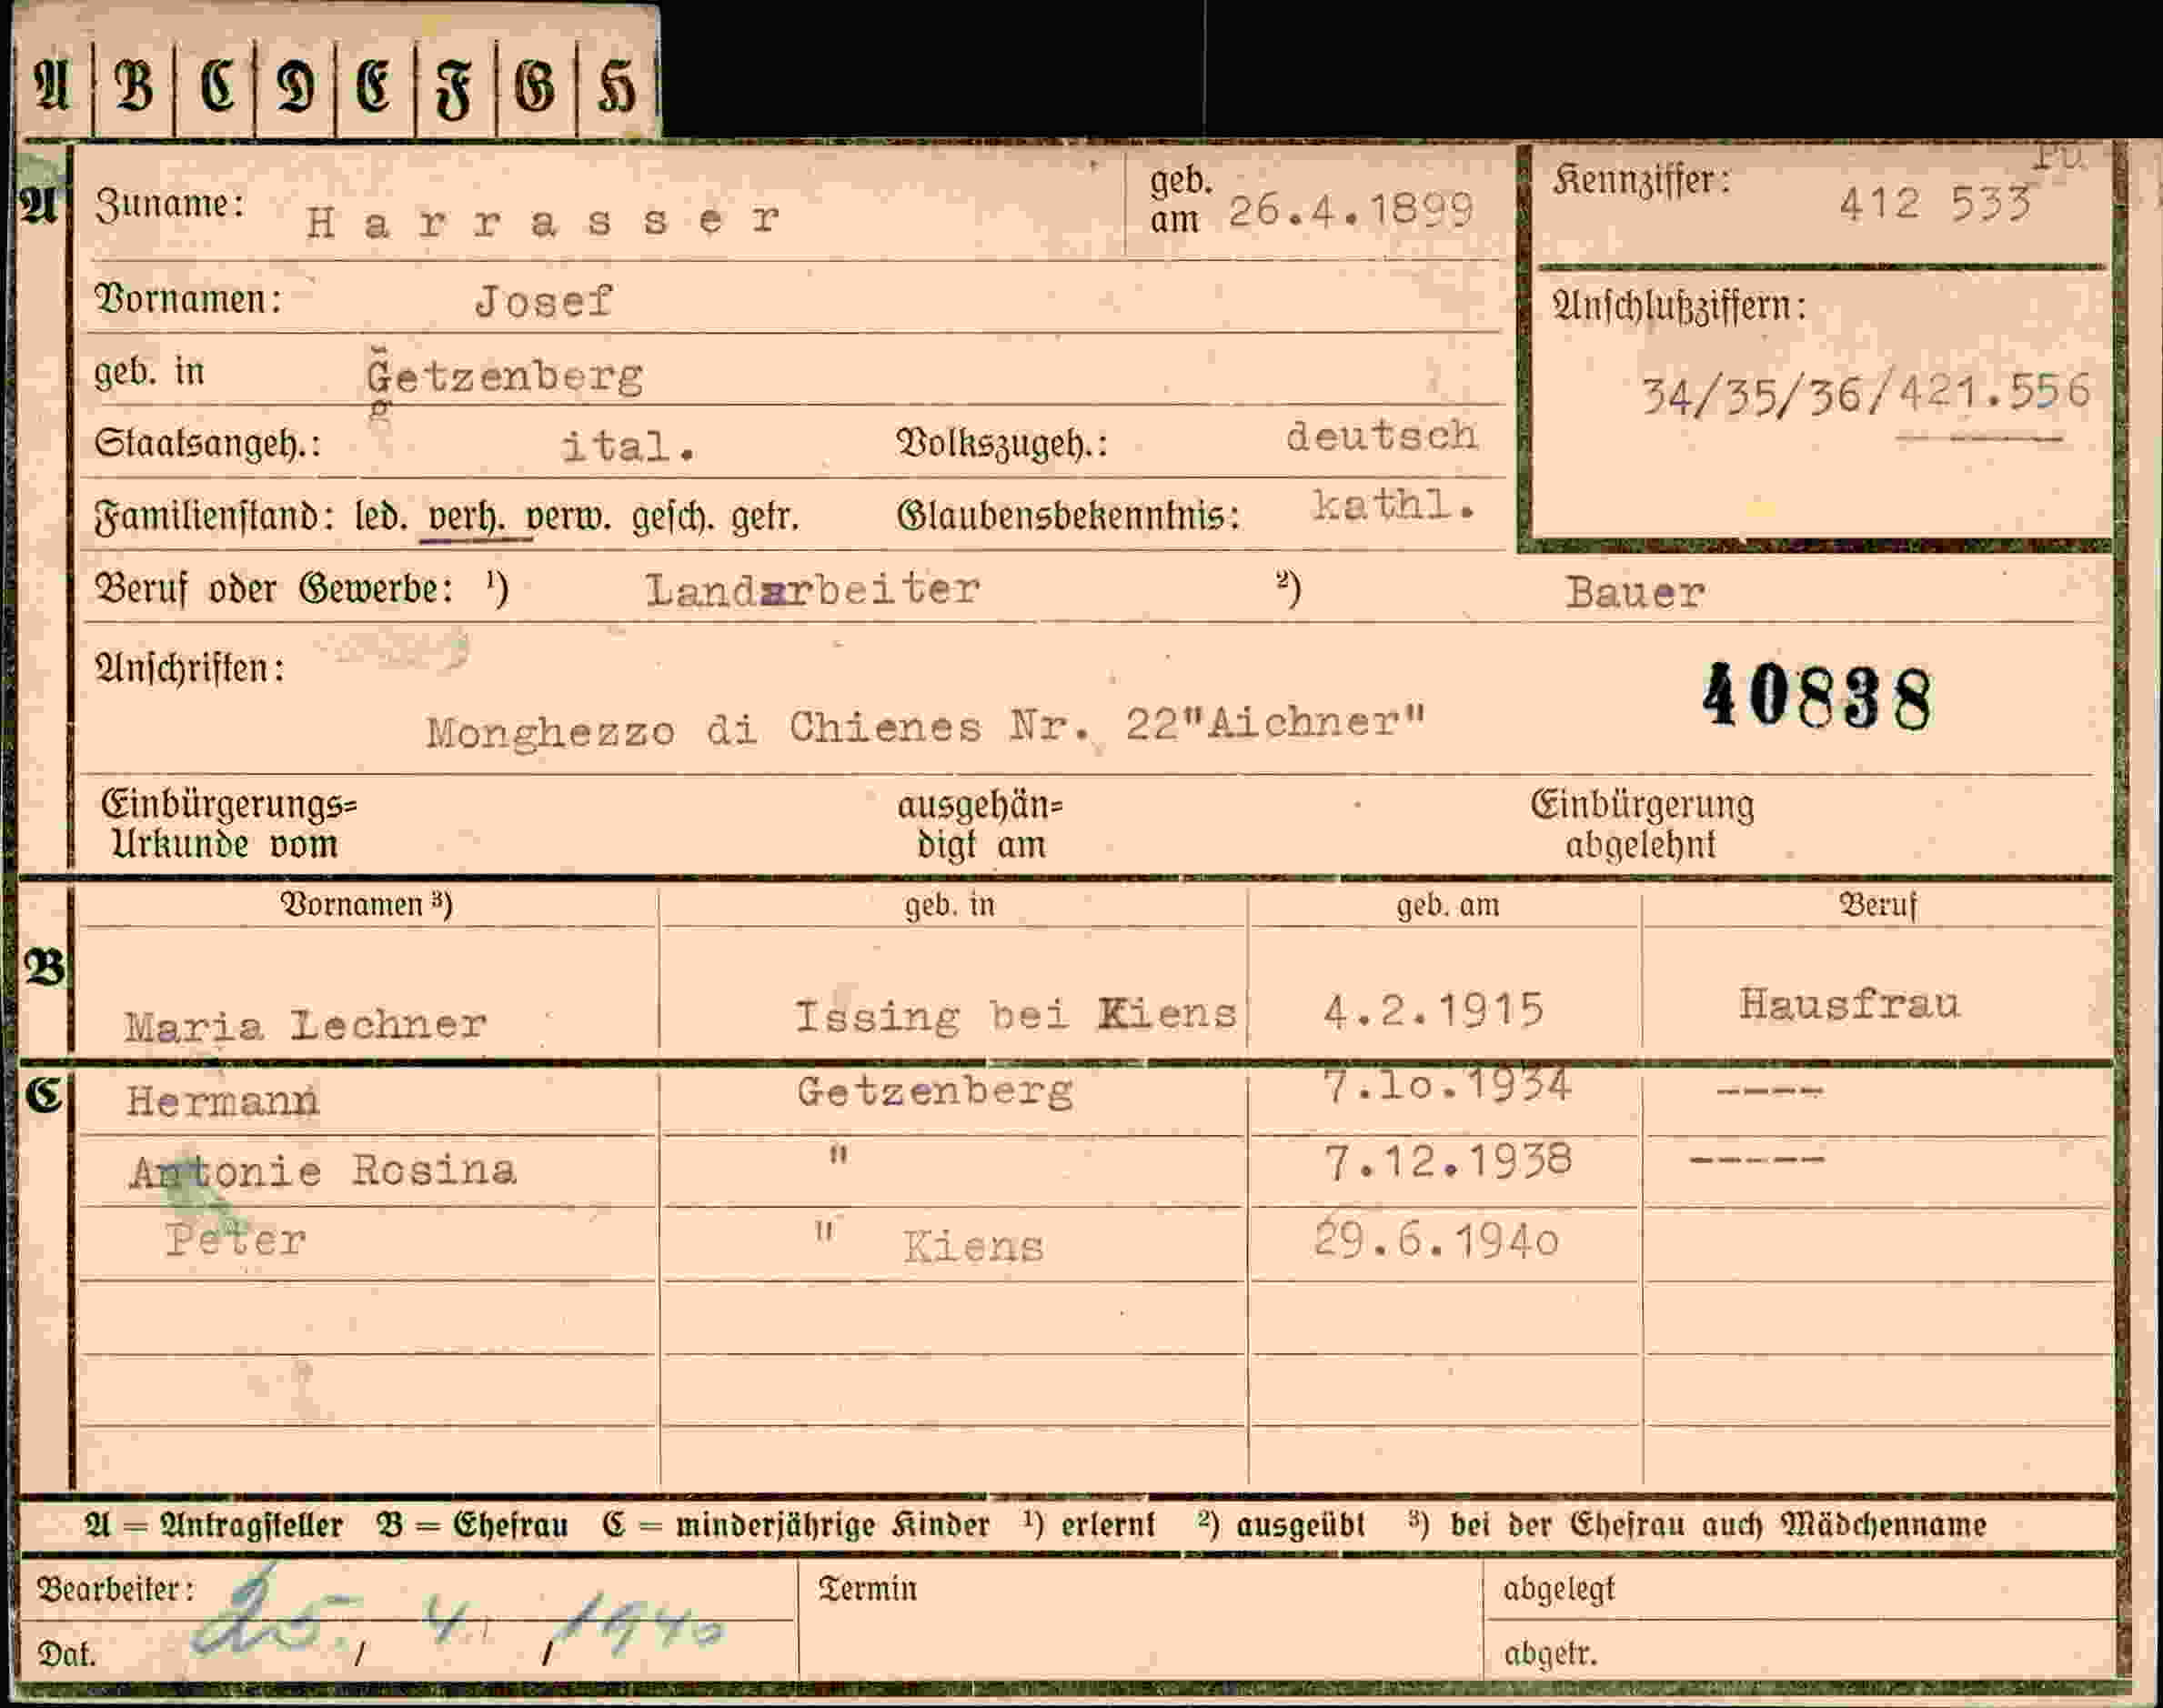Screen dimensions: 2163x1708
Task: Click 'Einbürgerungs-Urkunde vom' label
Action: coord(228,825)
